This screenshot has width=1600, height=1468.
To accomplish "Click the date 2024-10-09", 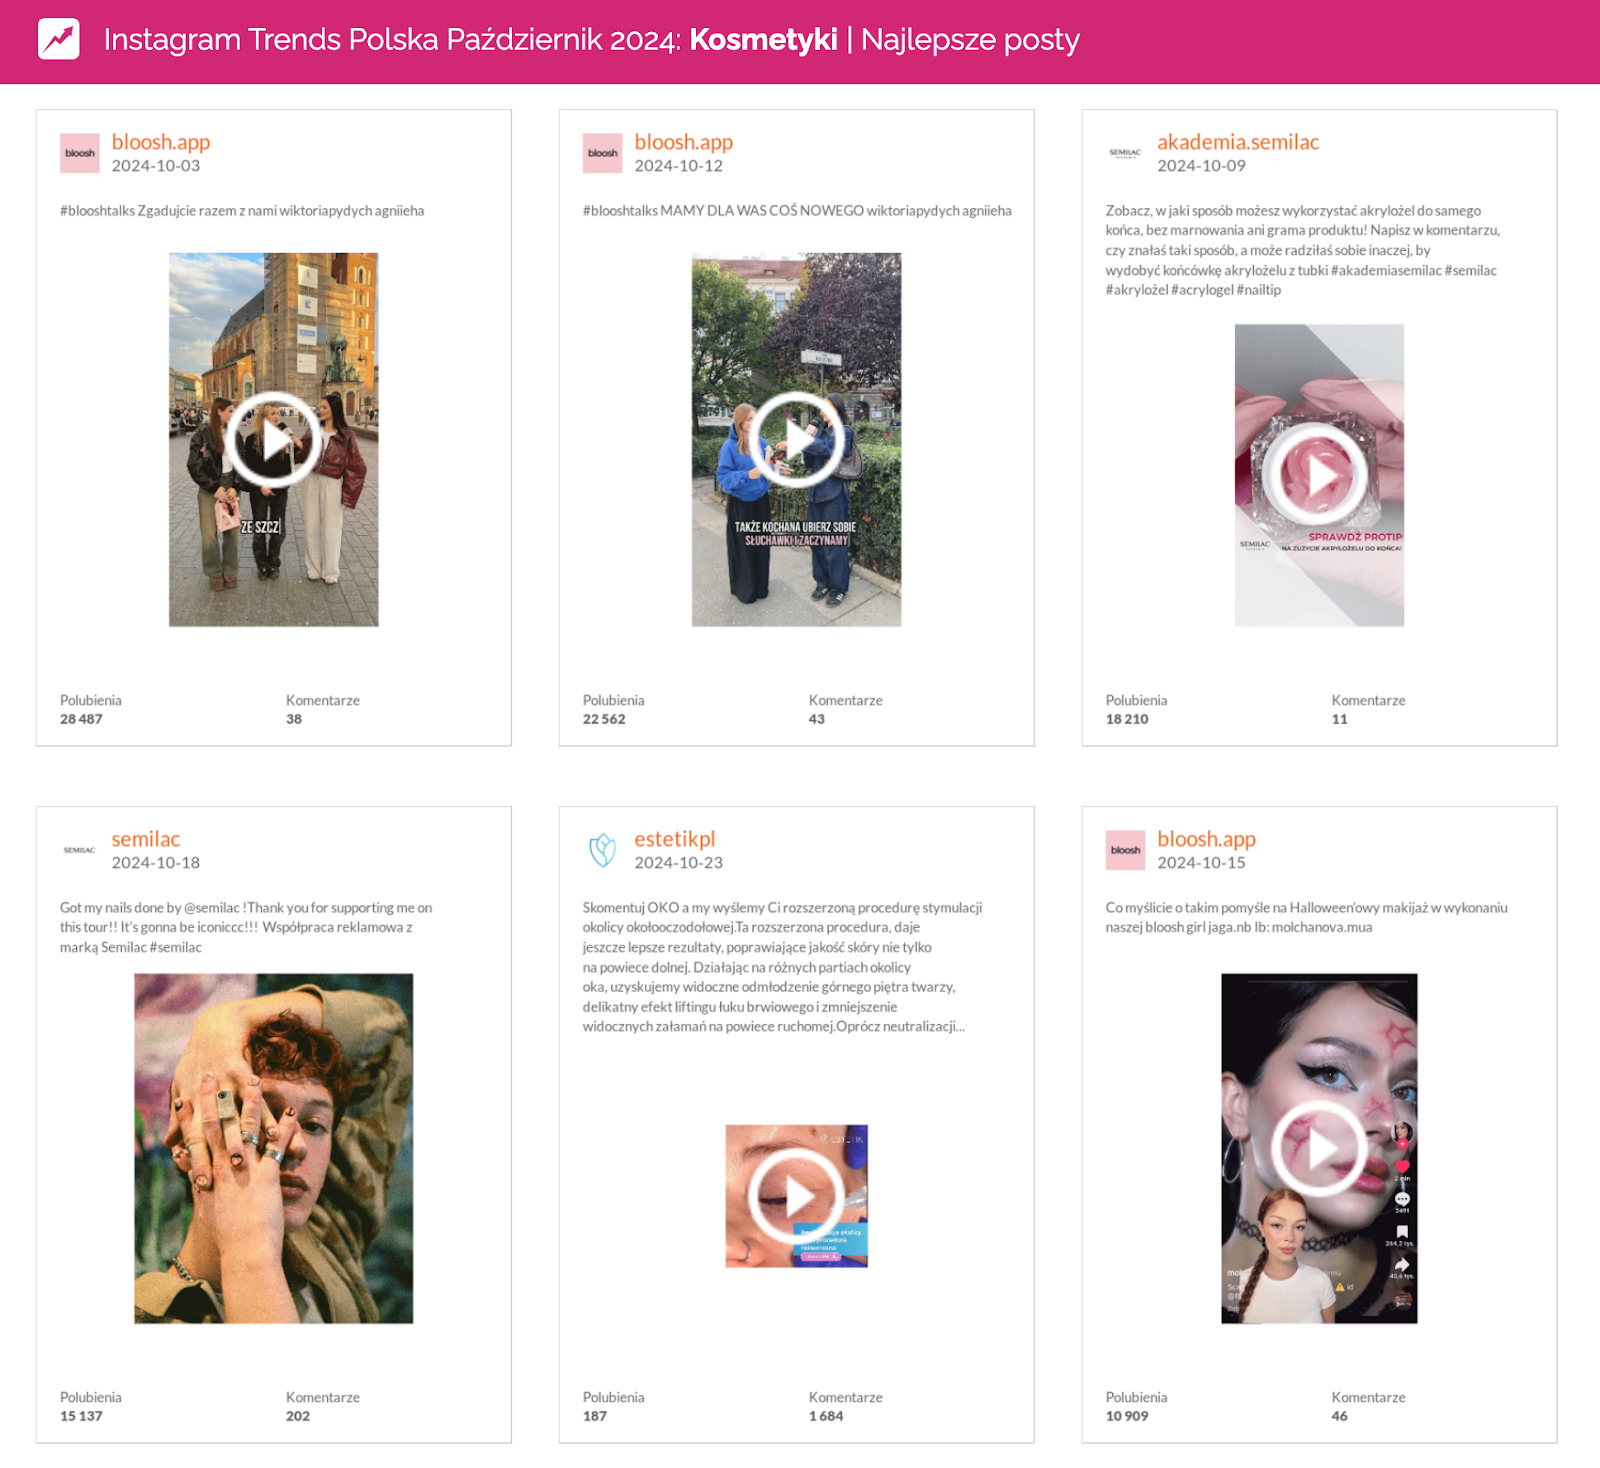I will click(x=1201, y=166).
